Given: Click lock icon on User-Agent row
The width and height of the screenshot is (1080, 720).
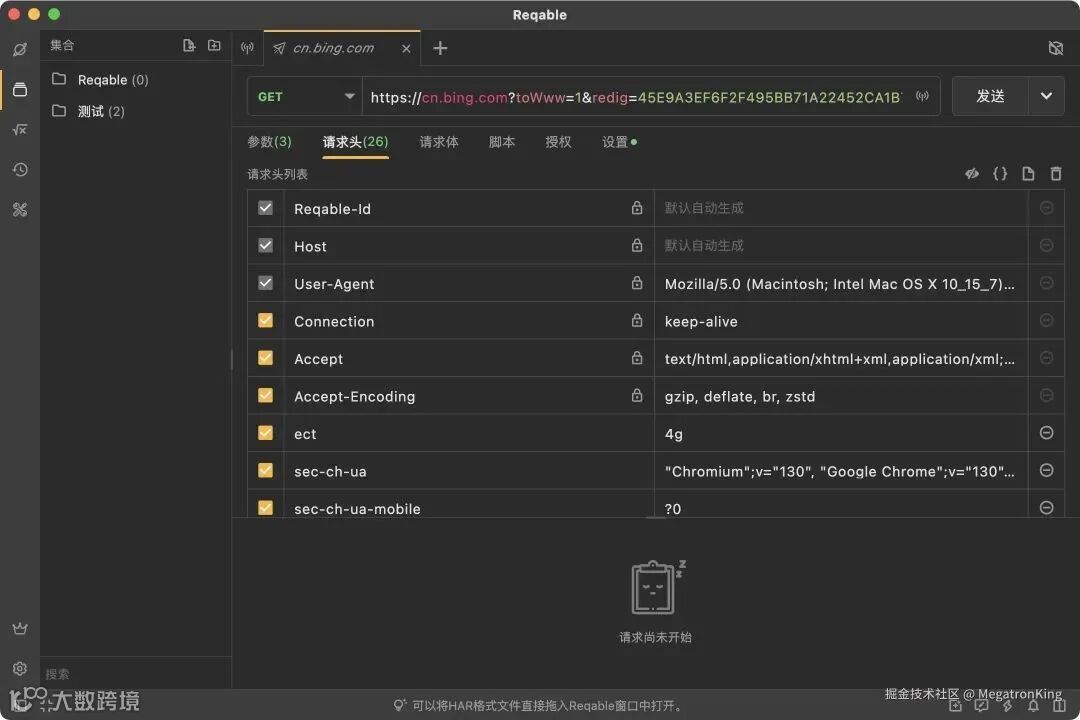Looking at the screenshot, I should point(637,282).
